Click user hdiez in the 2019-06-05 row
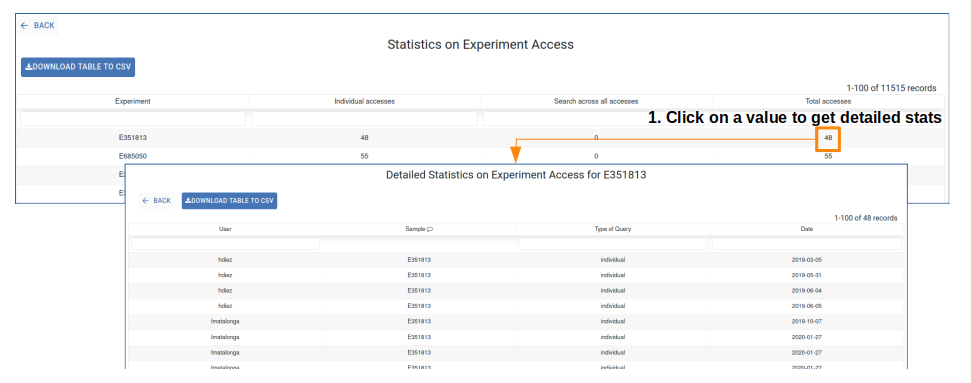 225,306
